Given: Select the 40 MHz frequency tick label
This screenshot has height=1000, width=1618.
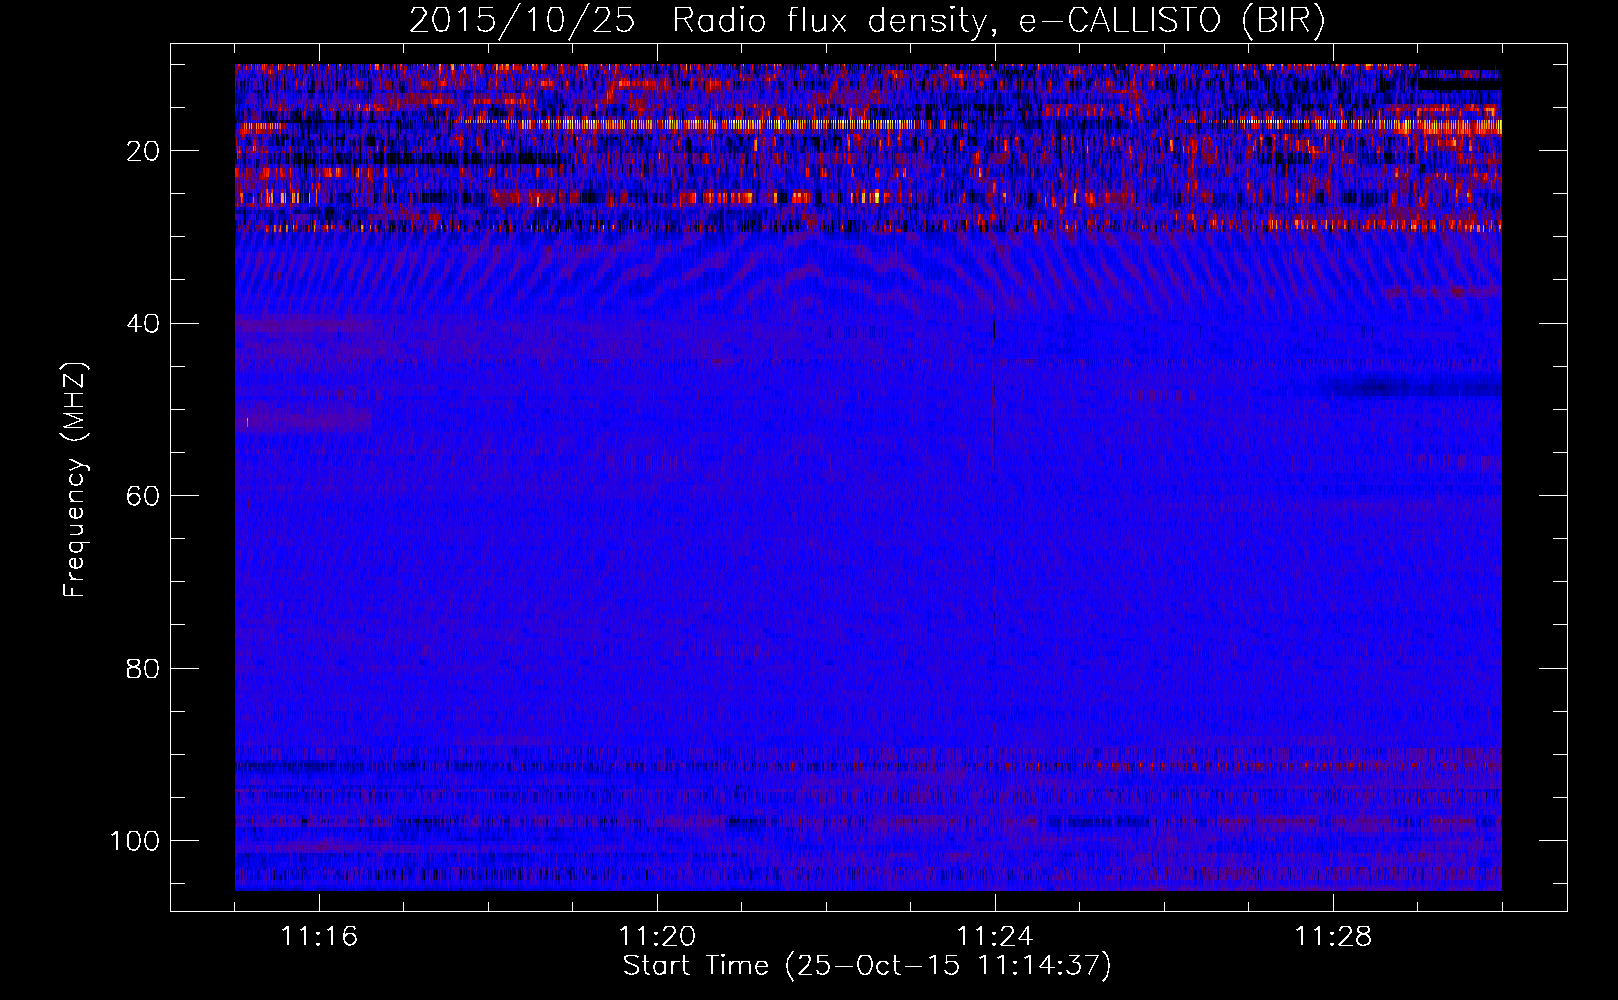Looking at the screenshot, I should pyautogui.click(x=143, y=324).
